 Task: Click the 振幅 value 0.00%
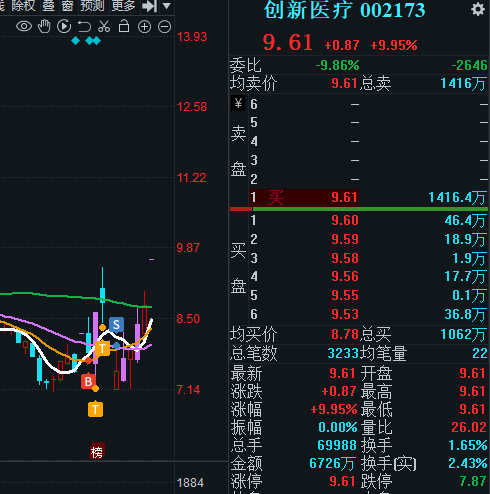click(338, 427)
